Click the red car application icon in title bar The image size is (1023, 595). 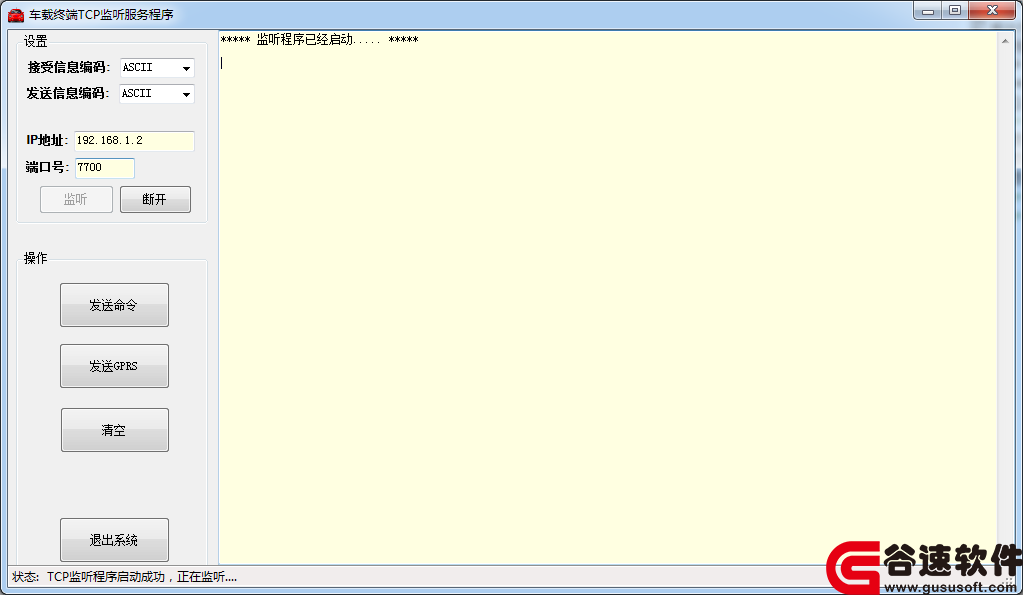pos(16,14)
